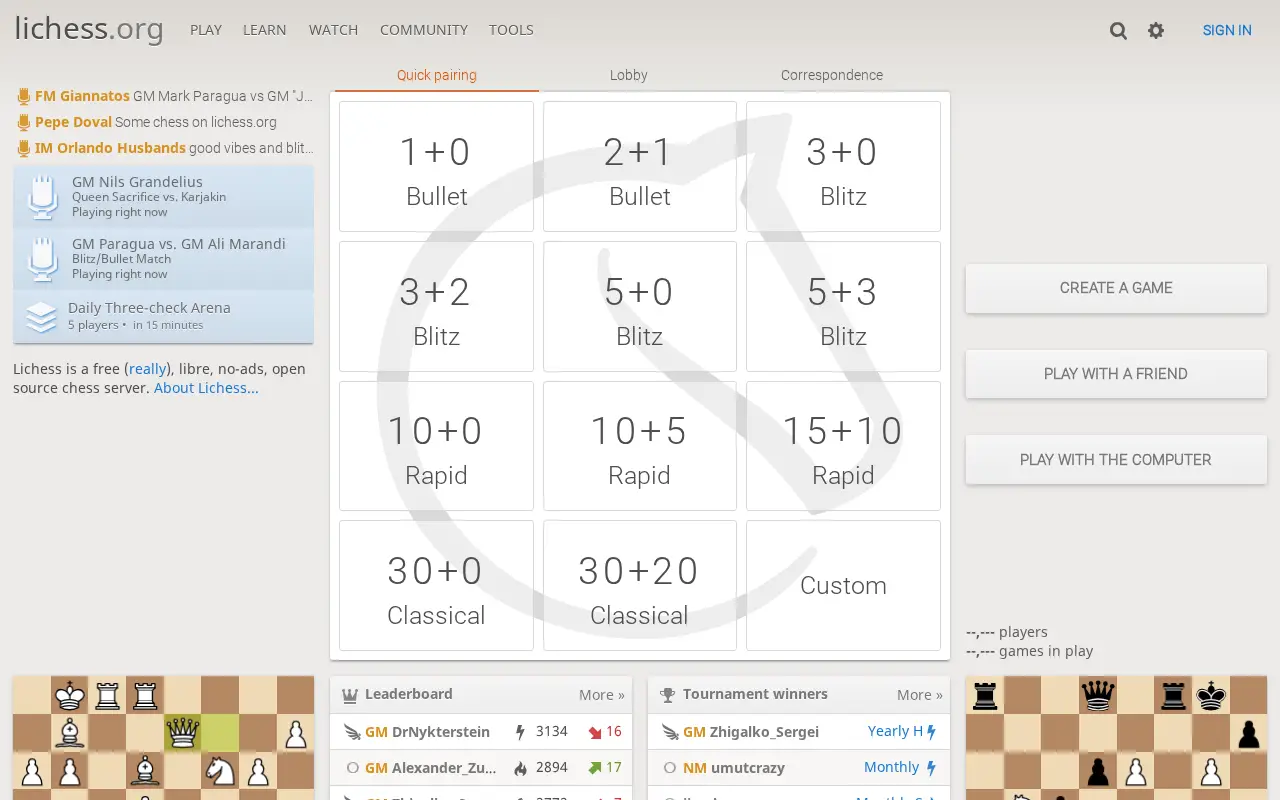Viewport: 1280px width, 800px height.
Task: Click the crown icon next to Leaderboard
Action: coord(350,695)
